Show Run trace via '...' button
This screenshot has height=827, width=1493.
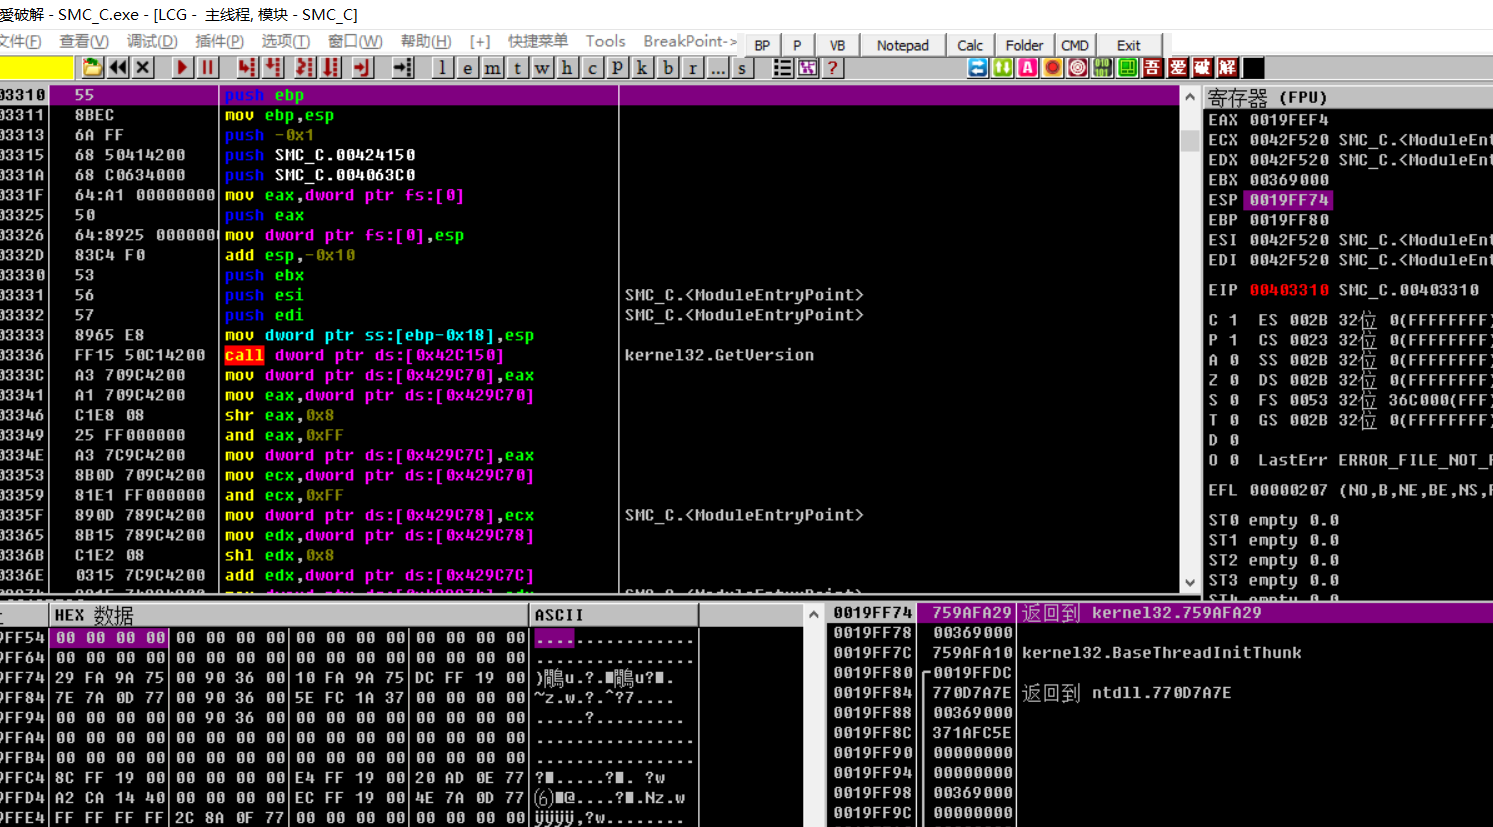[718, 68]
